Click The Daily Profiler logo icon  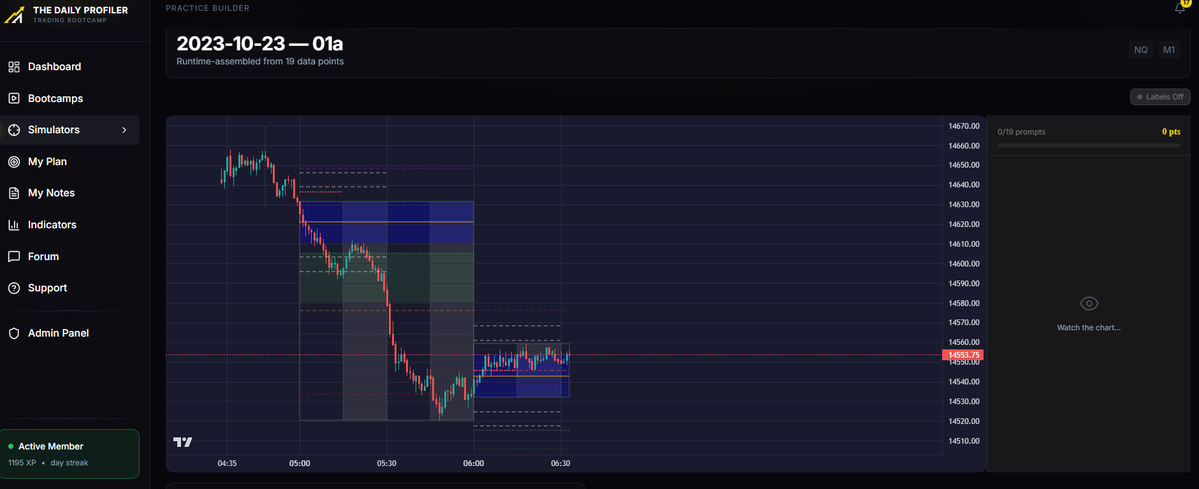pos(14,15)
